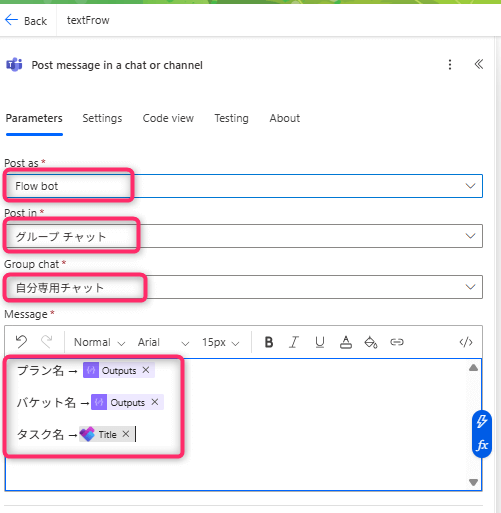Remove the Outputs token after プラン名
The height and width of the screenshot is (513, 501).
(x=146, y=370)
